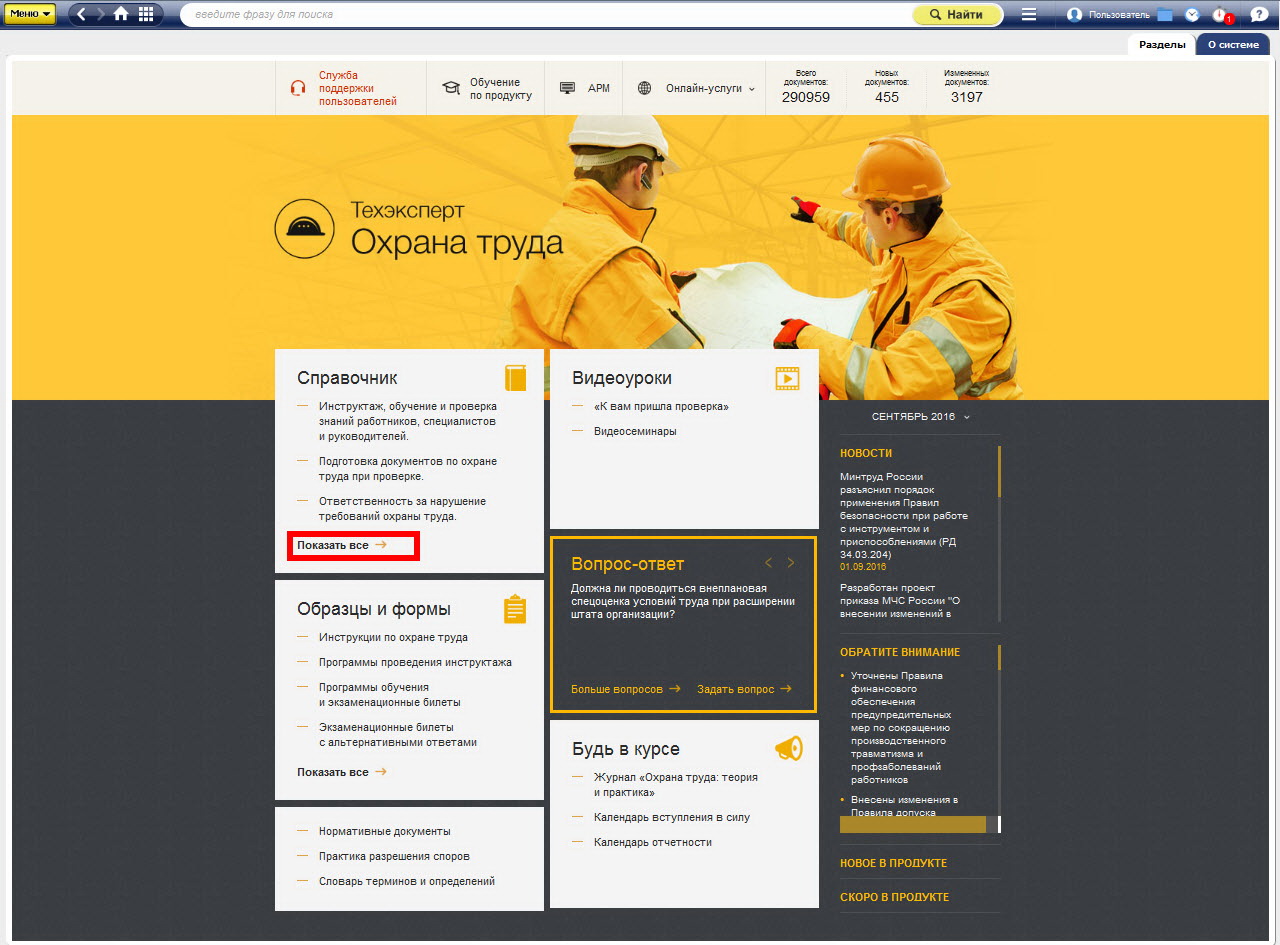Click the notification icon with red badge
The width and height of the screenshot is (1280, 945).
[x=1220, y=15]
